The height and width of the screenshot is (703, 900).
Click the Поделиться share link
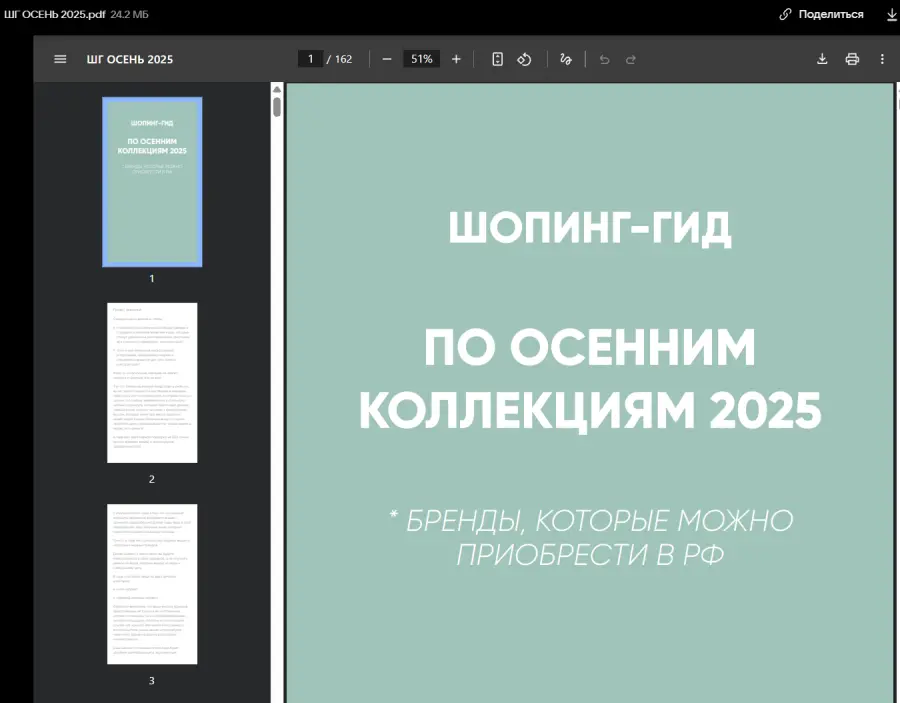pos(821,14)
